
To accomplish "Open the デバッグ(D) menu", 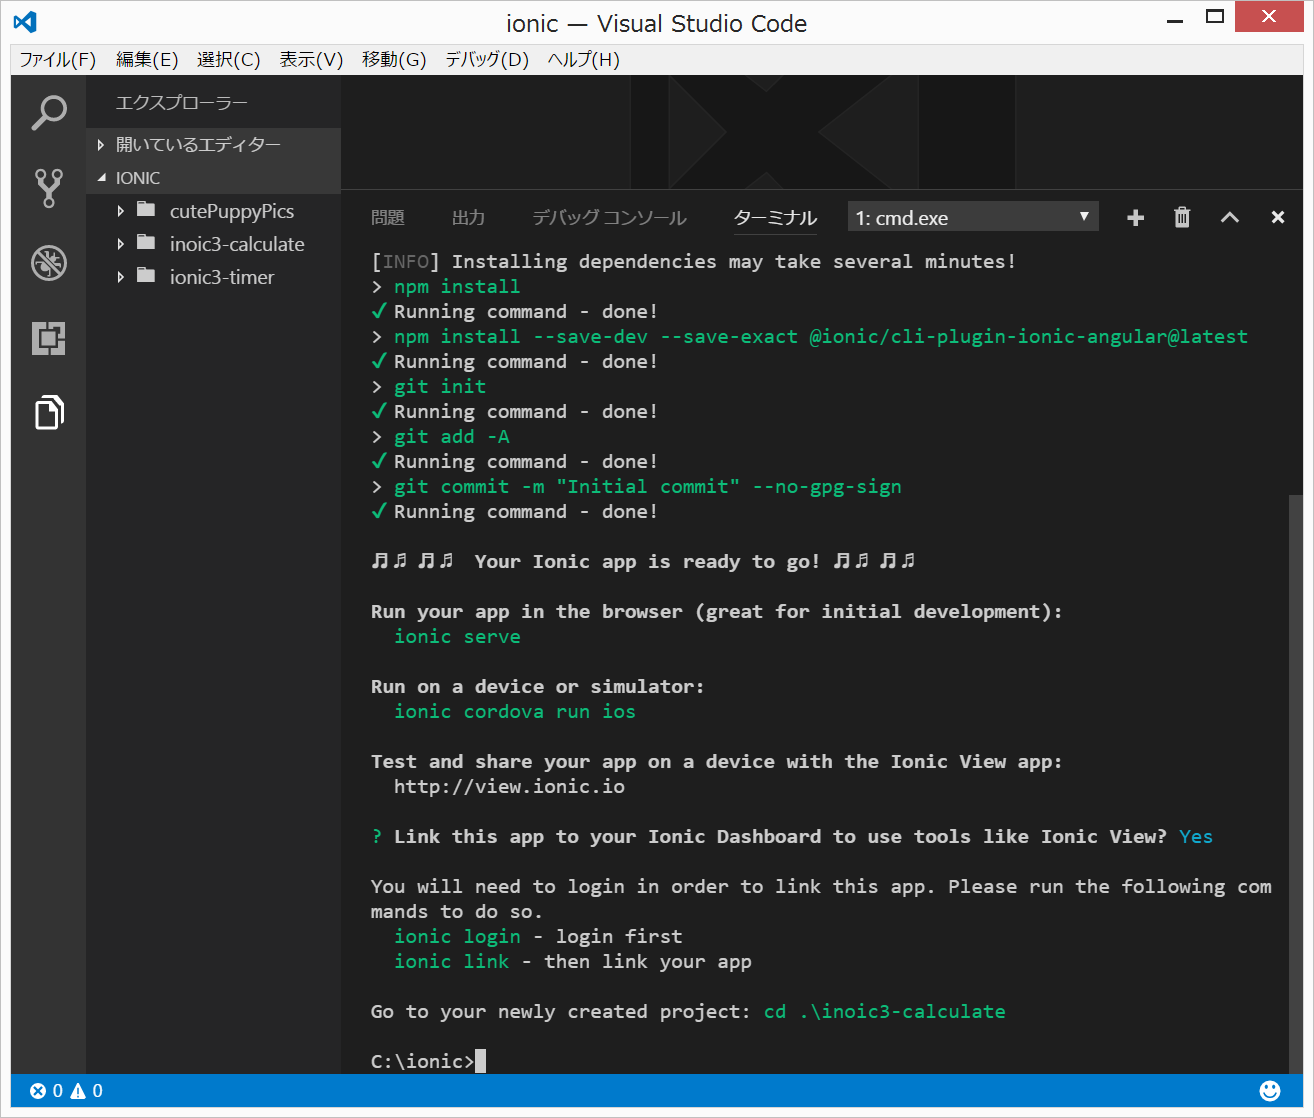I will [486, 60].
